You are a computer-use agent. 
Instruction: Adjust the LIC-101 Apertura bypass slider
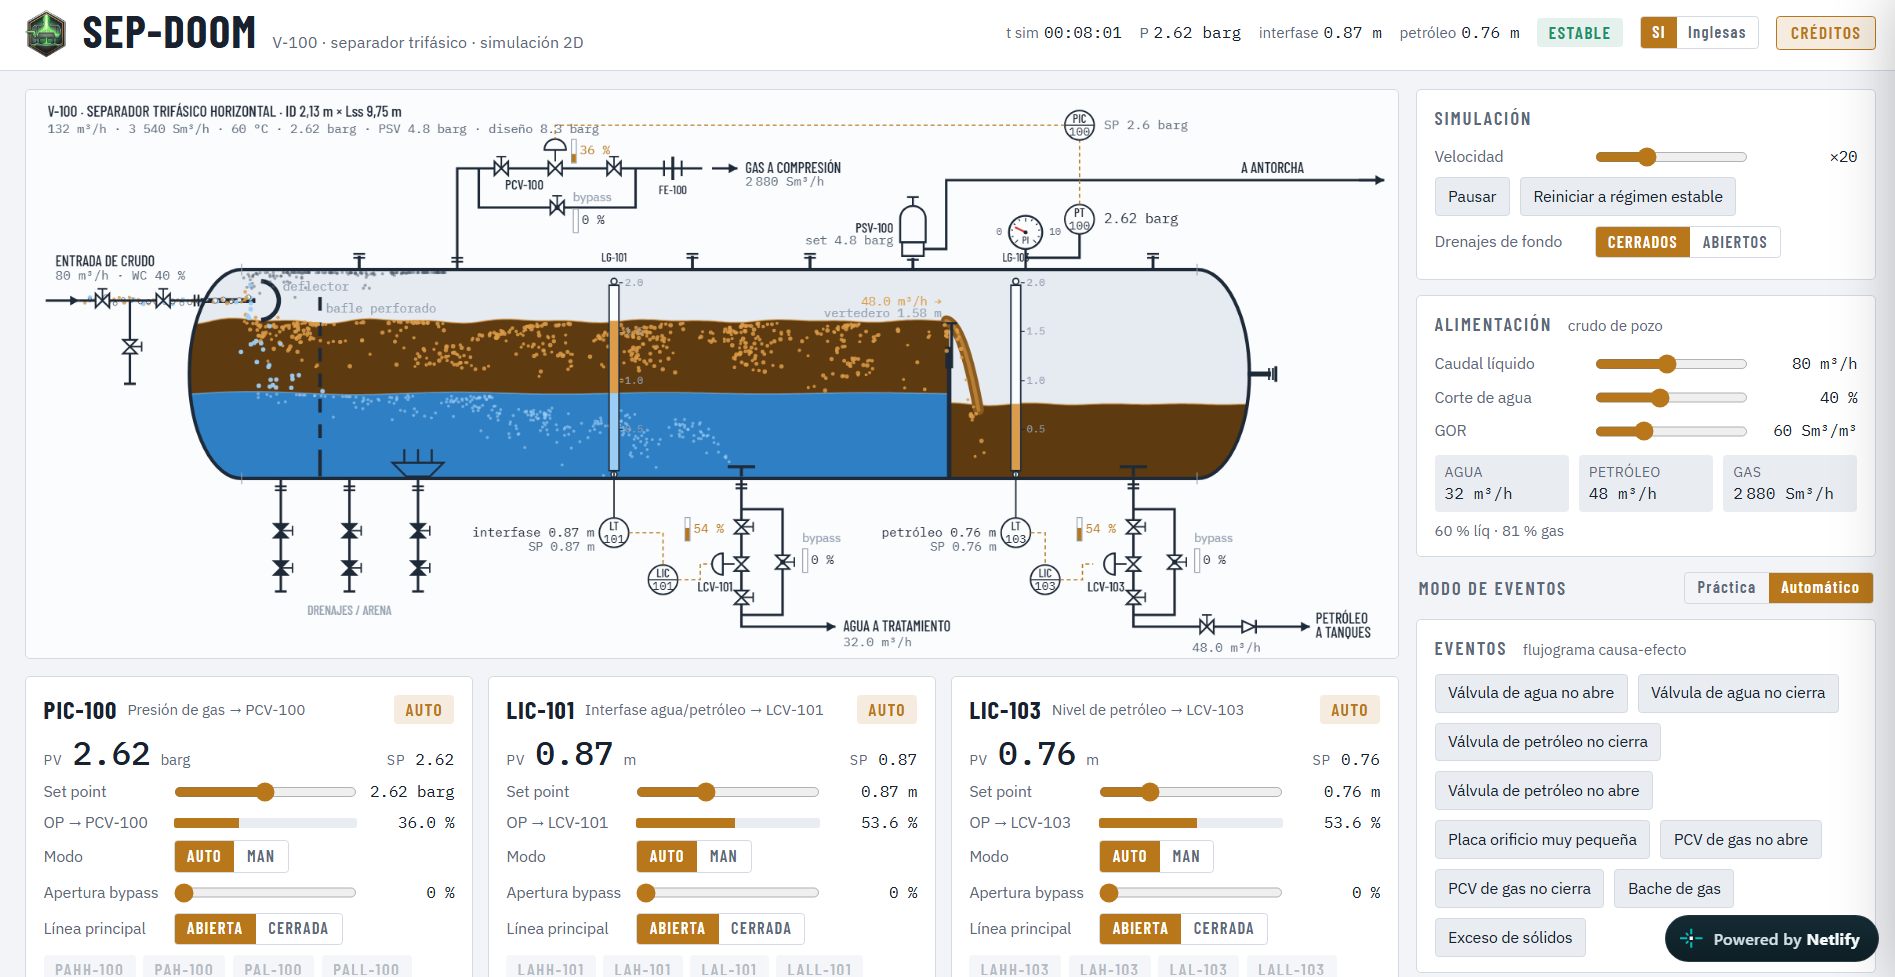(728, 893)
